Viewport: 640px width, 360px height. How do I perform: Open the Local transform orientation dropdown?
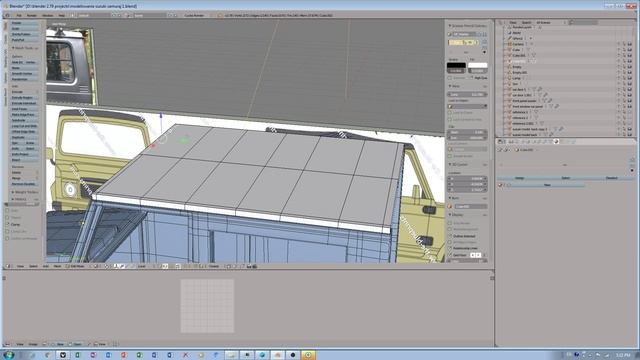tap(144, 266)
